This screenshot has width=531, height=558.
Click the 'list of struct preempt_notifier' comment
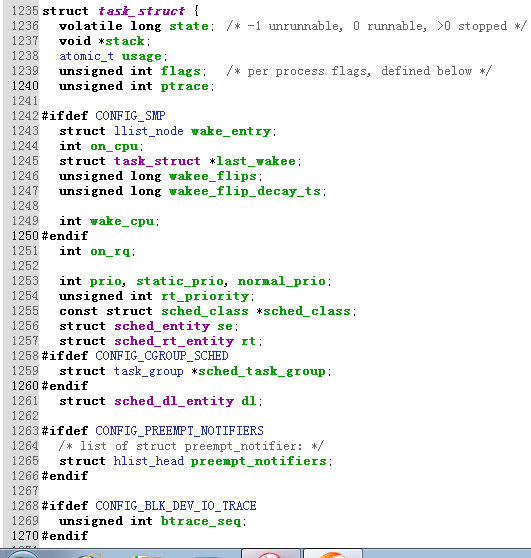point(191,446)
